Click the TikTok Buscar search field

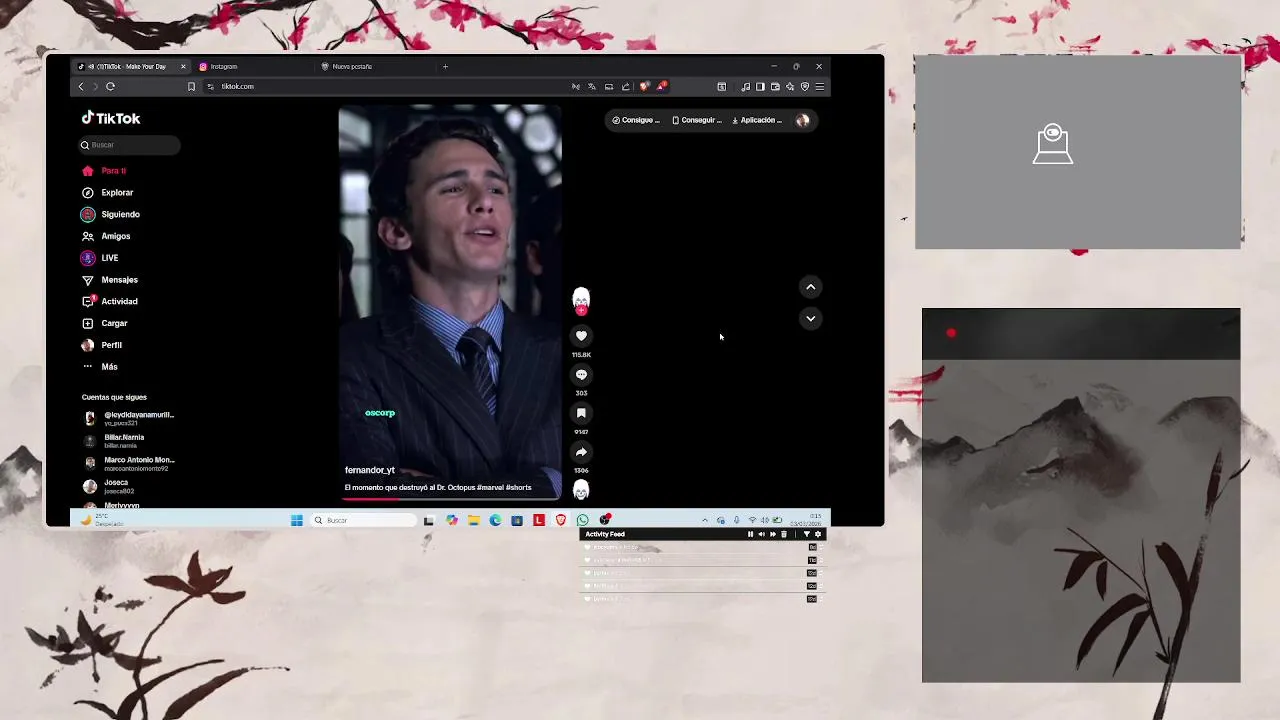(x=130, y=145)
